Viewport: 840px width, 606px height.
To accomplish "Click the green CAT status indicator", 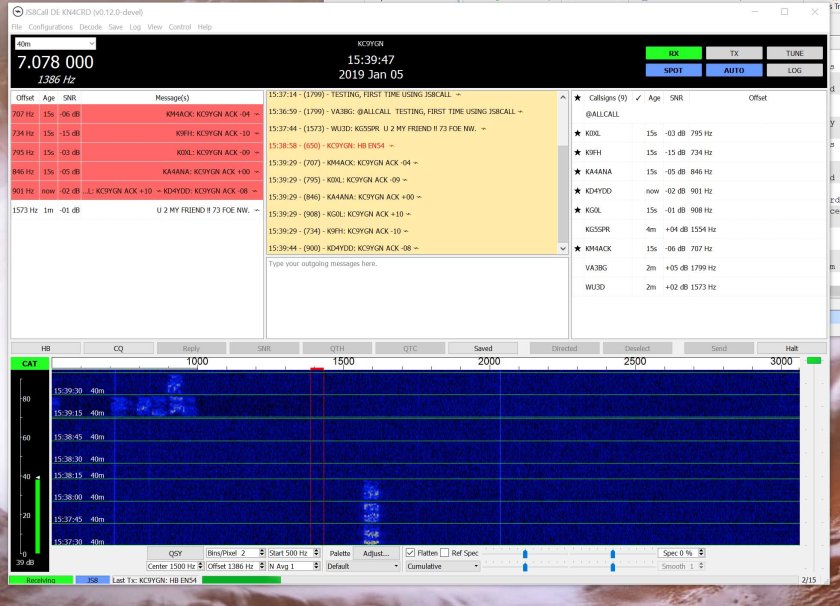I will pyautogui.click(x=30, y=364).
